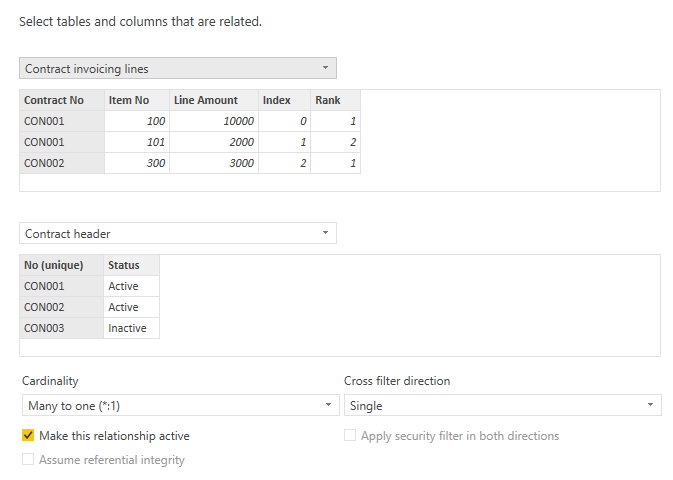Select the Item No column header

click(x=137, y=100)
